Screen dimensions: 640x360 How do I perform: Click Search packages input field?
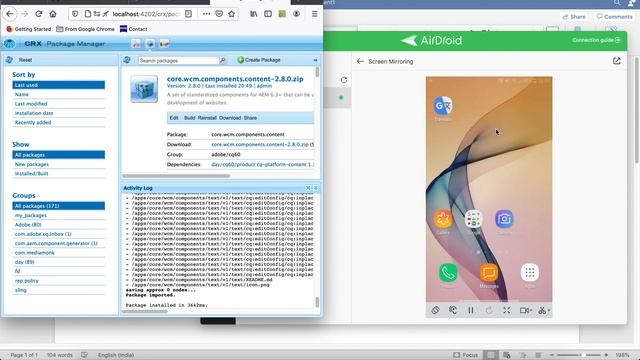point(178,60)
